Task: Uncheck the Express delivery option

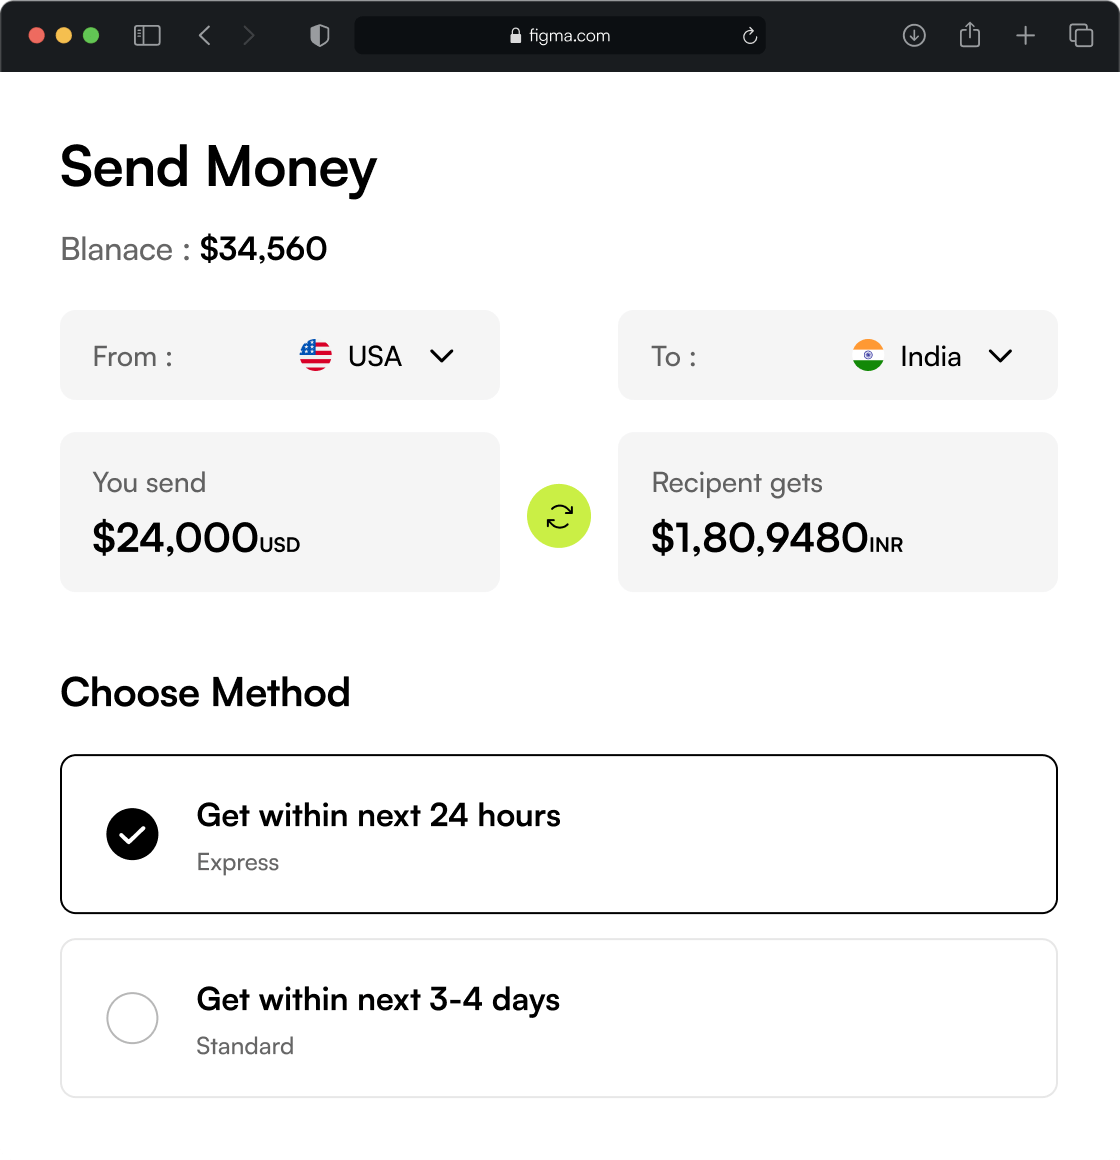Action: pyautogui.click(x=132, y=834)
